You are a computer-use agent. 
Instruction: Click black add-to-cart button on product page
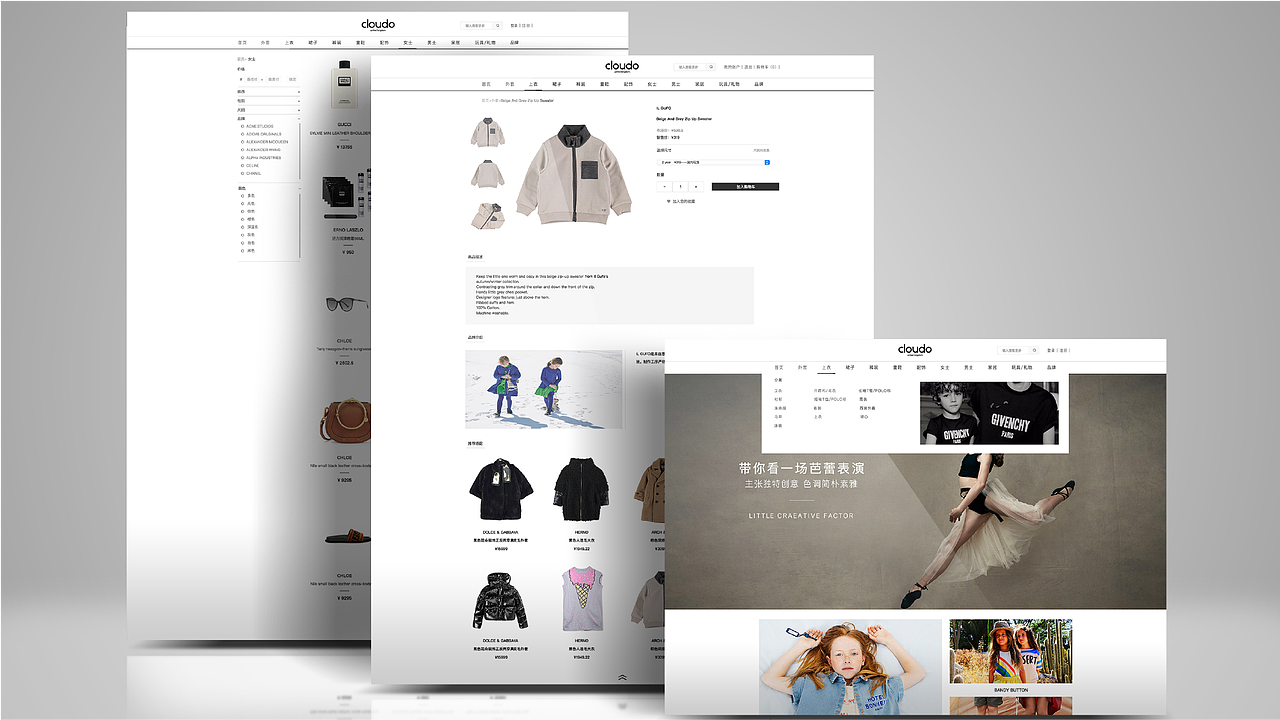click(x=745, y=186)
